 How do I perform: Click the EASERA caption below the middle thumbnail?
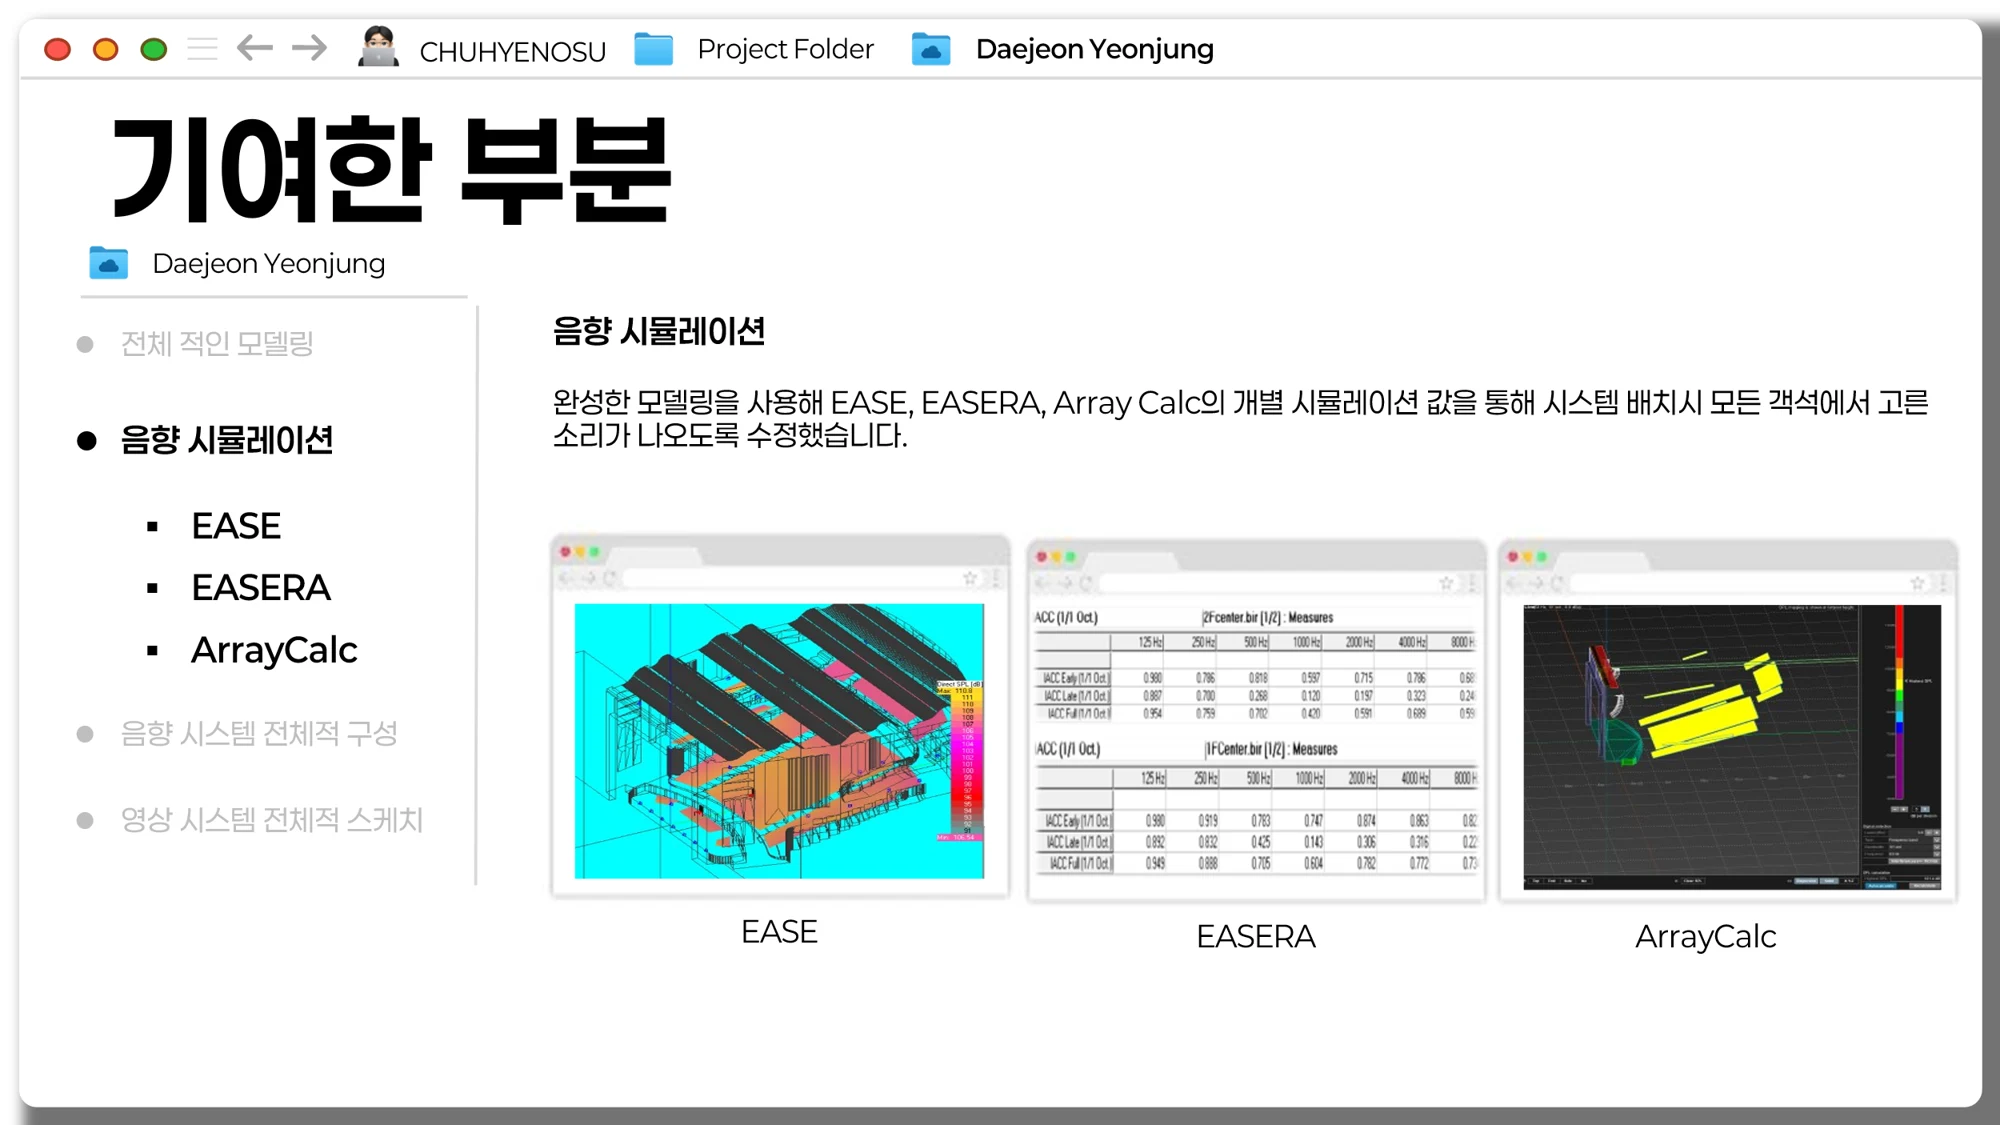(1256, 937)
